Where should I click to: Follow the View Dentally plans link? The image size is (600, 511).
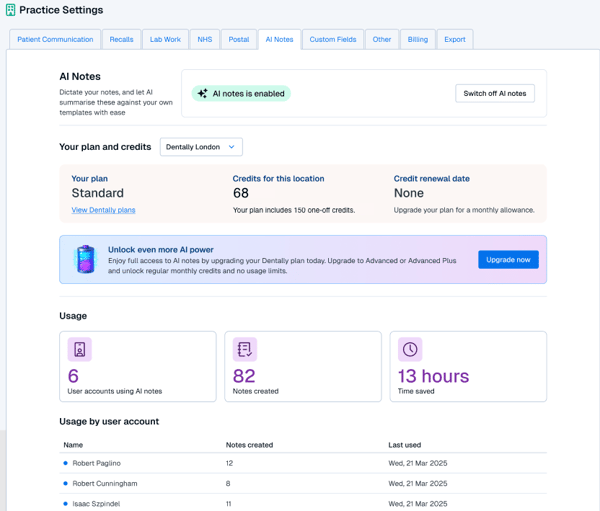[103, 210]
